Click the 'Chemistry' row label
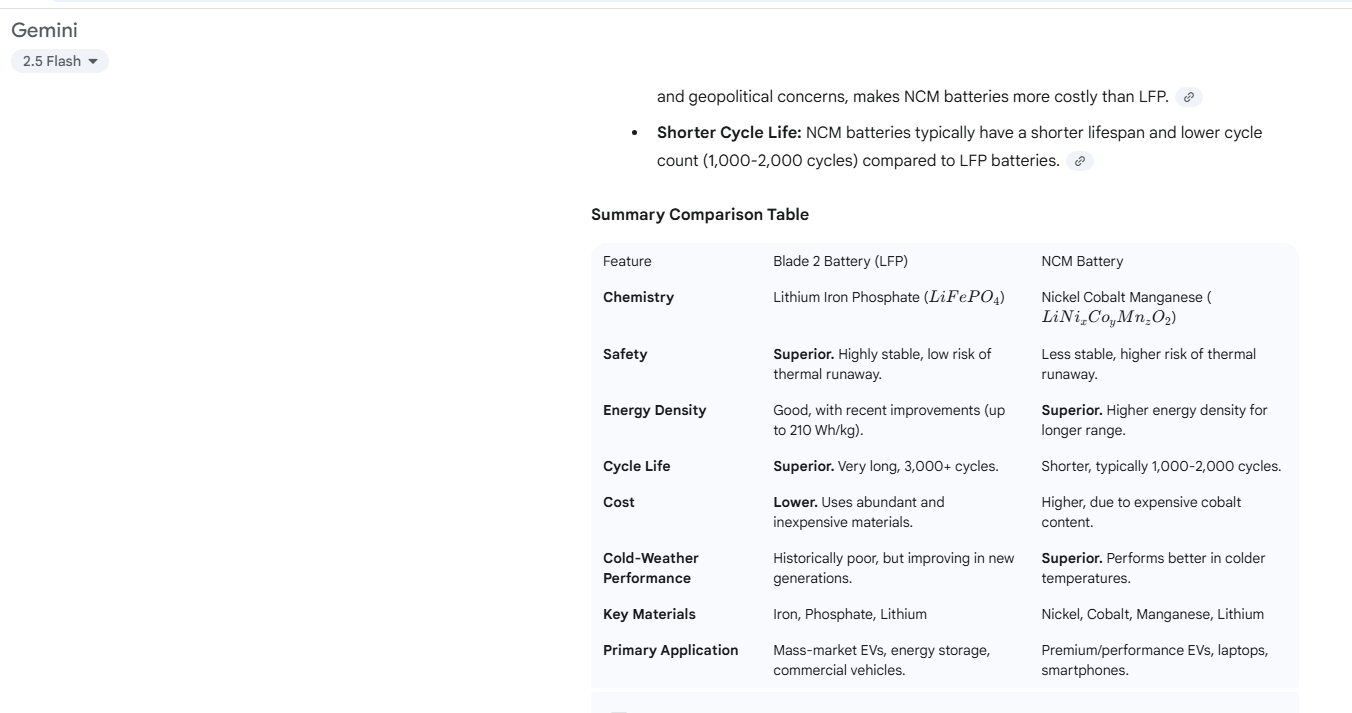 point(638,297)
